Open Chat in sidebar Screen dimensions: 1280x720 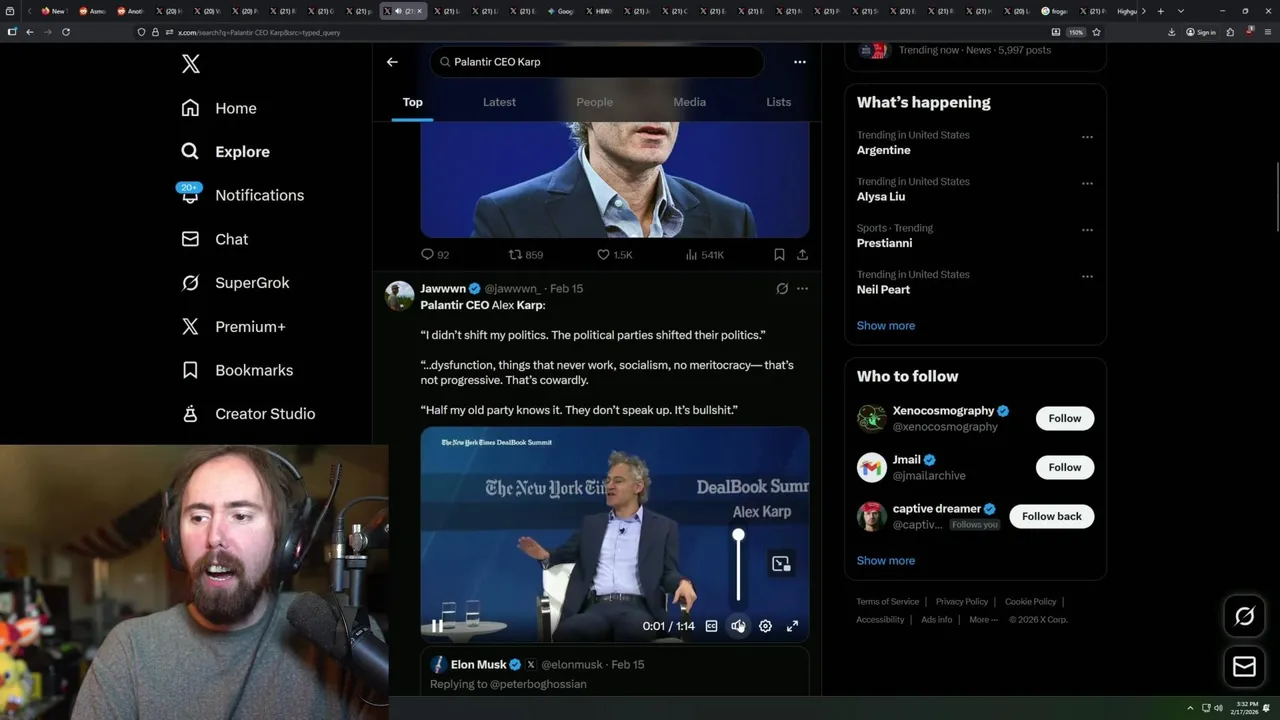pyautogui.click(x=214, y=239)
